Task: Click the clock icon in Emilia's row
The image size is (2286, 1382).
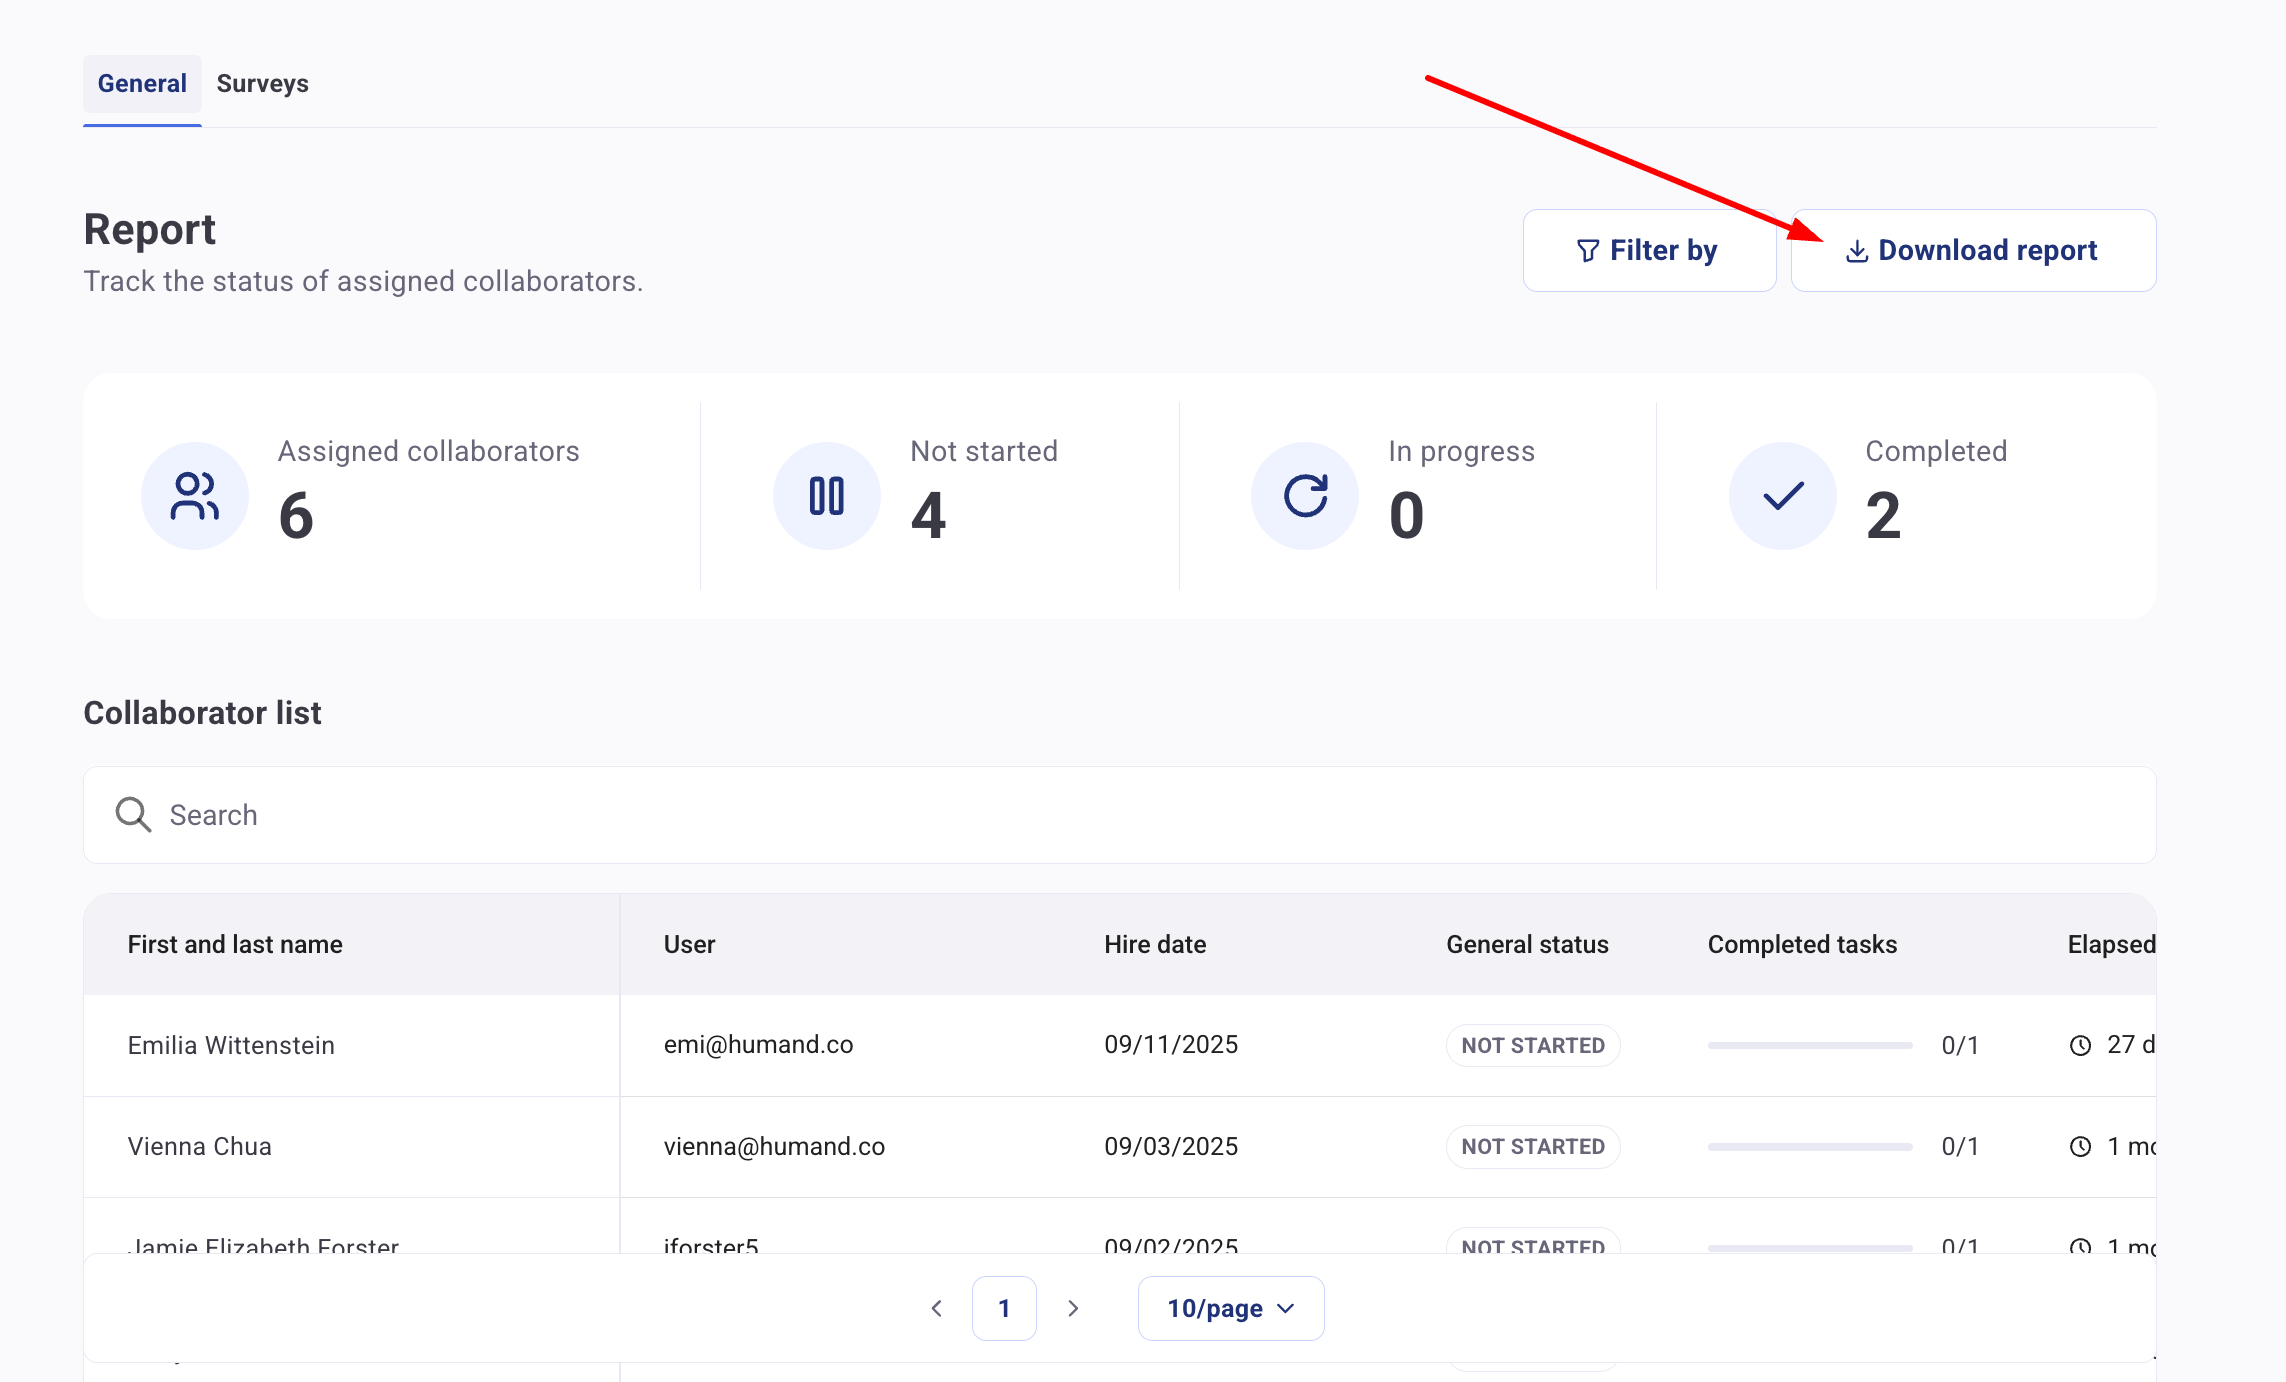Action: click(2080, 1046)
